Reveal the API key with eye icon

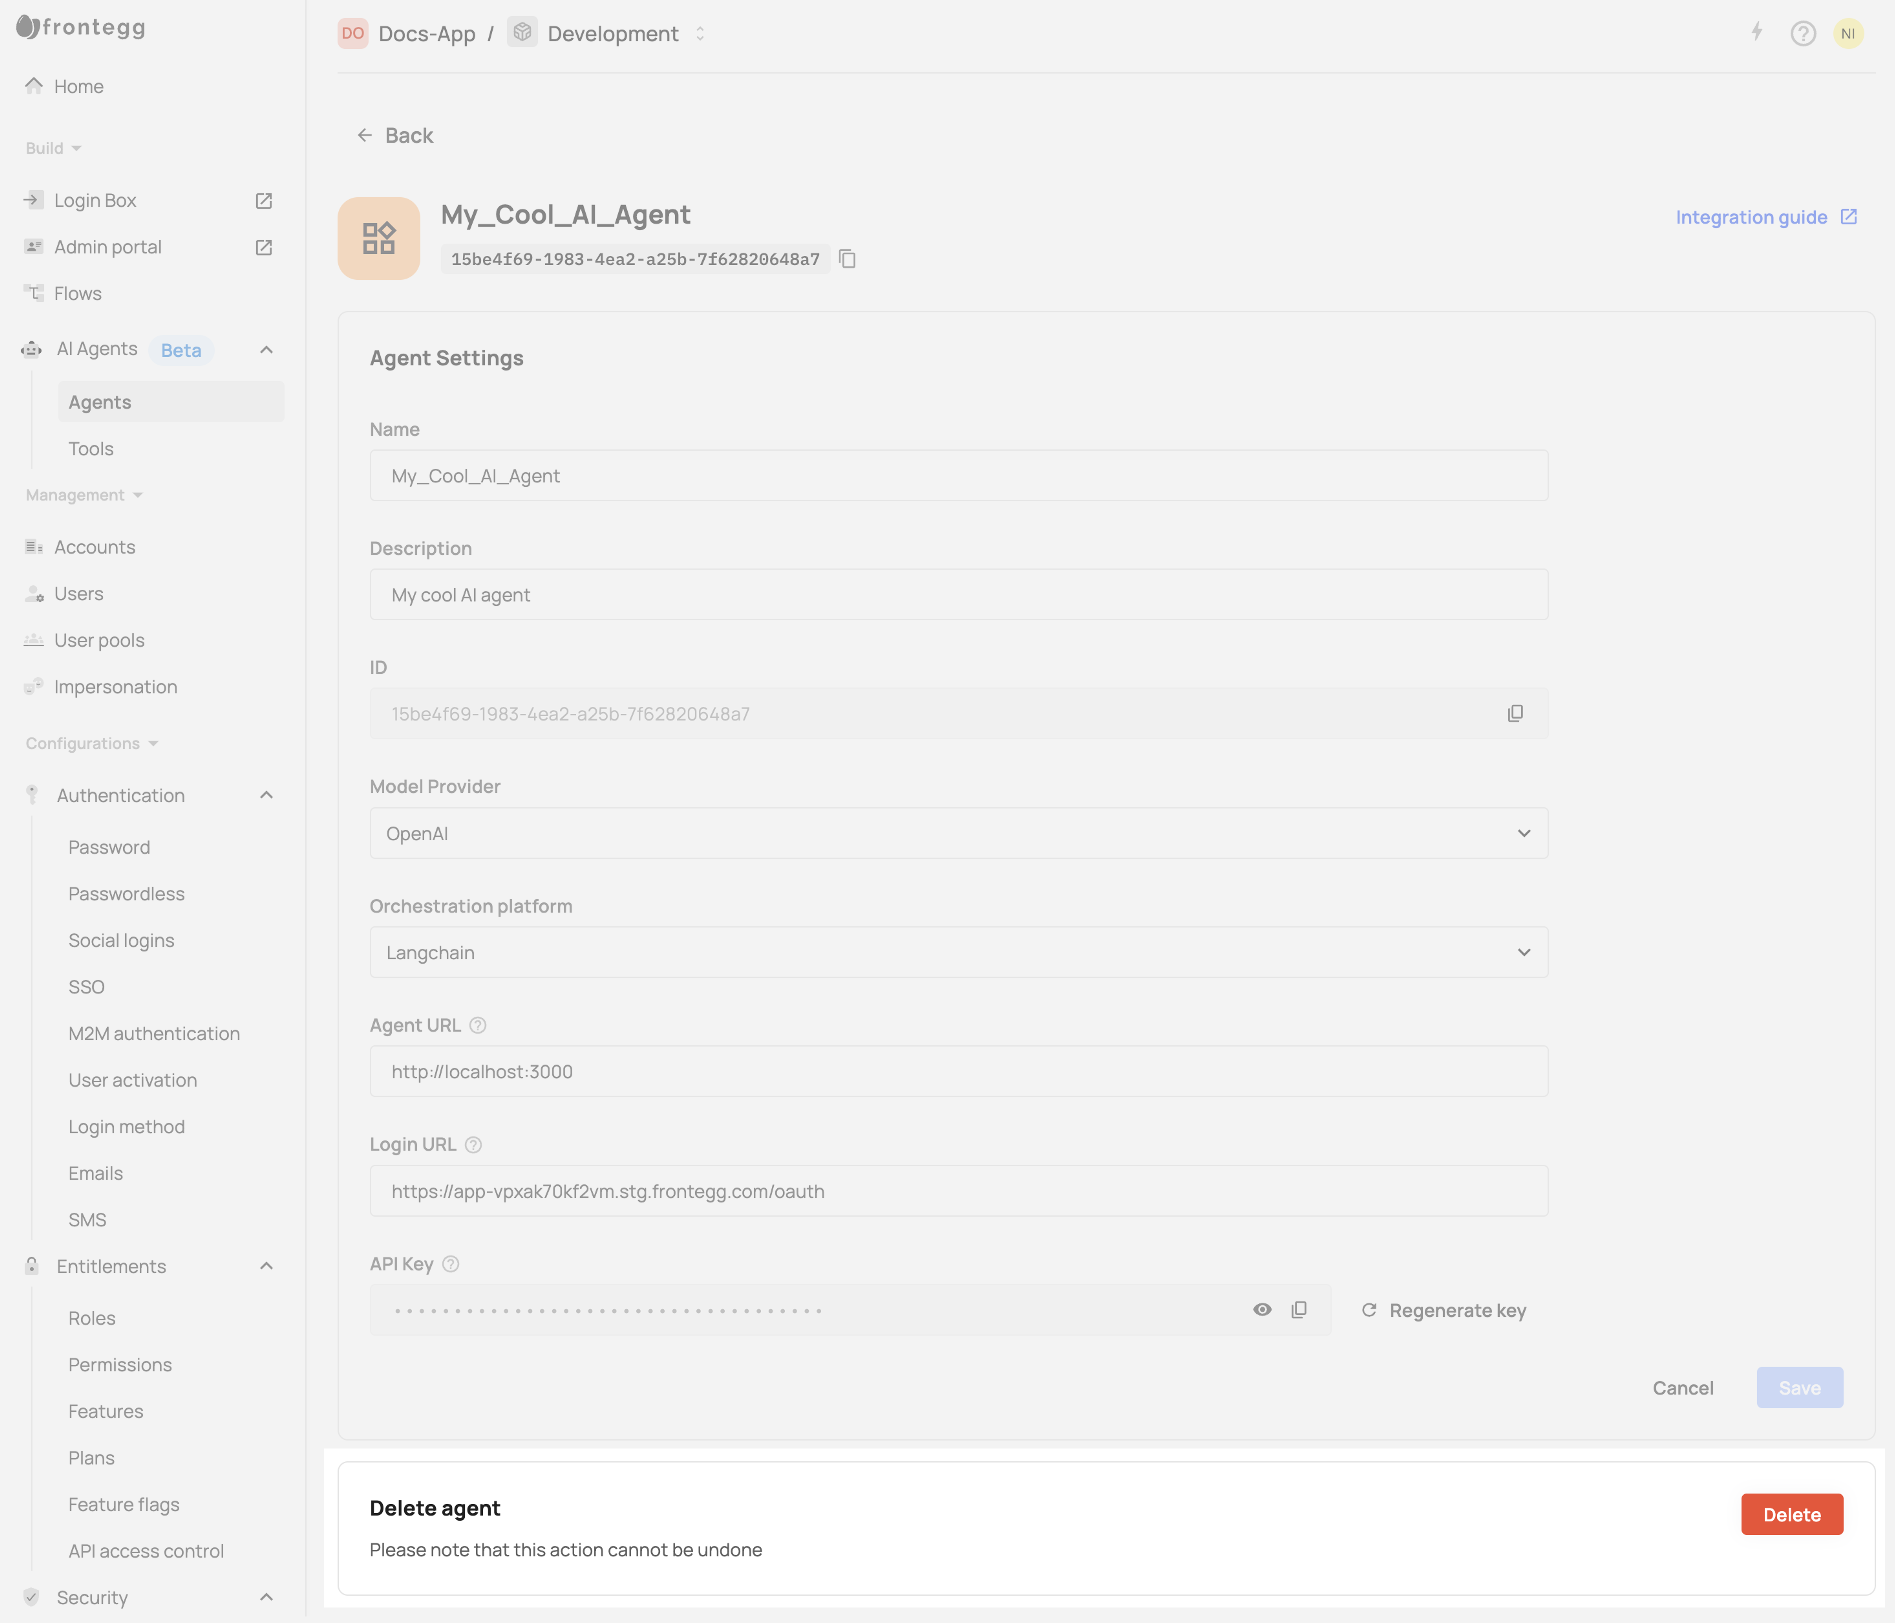click(1262, 1310)
